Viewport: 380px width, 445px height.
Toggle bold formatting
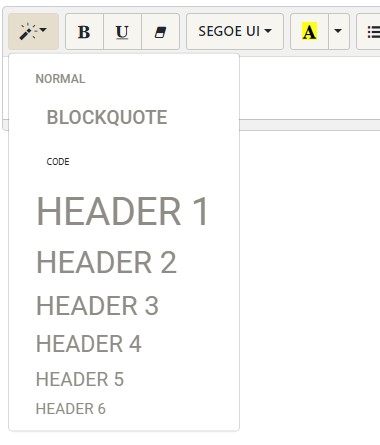[84, 32]
